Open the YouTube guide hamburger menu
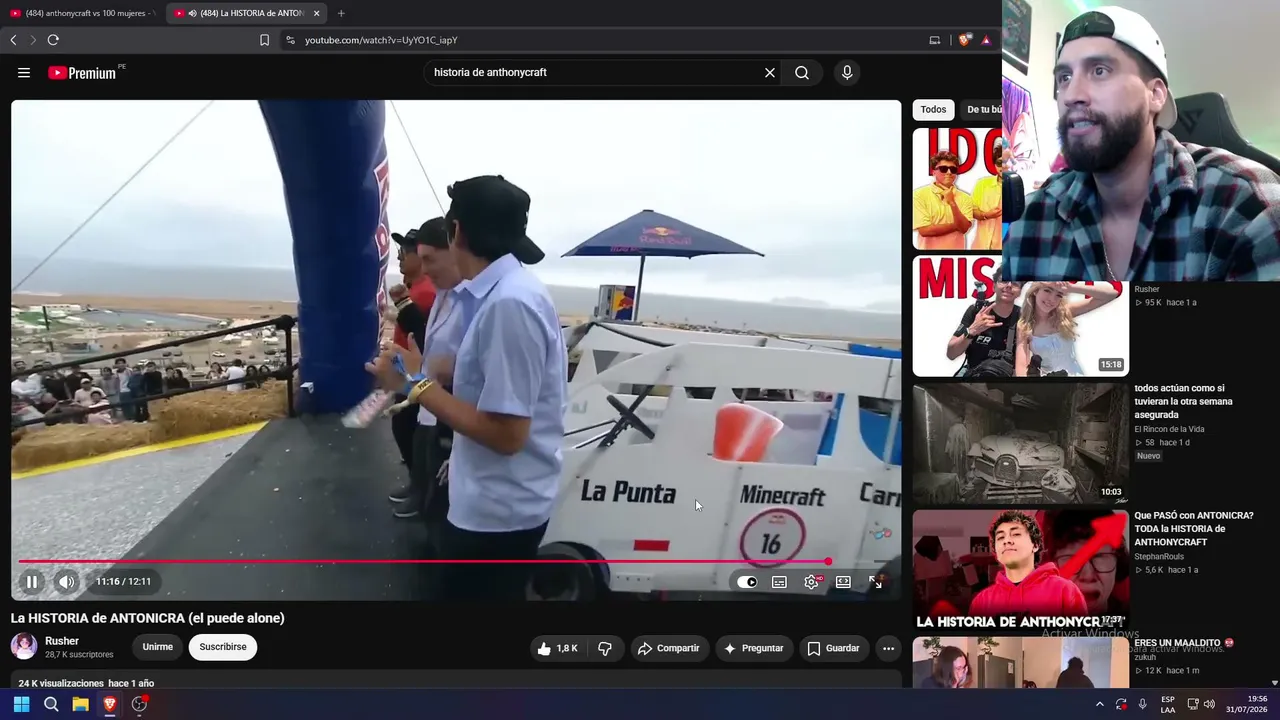Viewport: 1280px width, 720px height. [24, 72]
